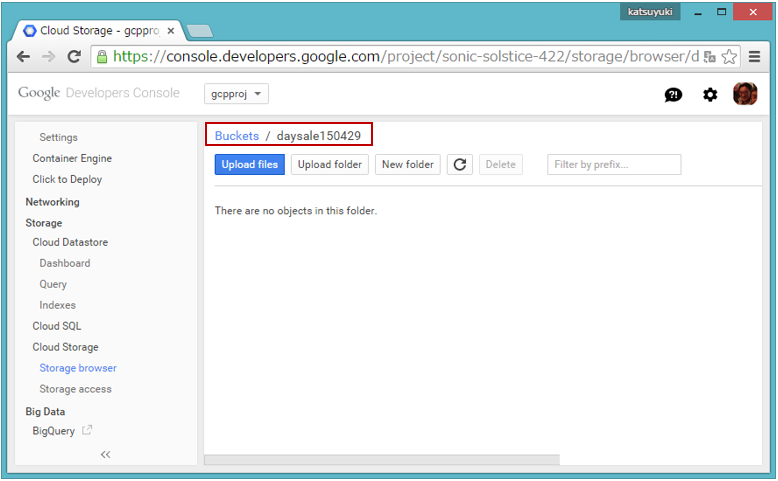Click the BigQuery external link icon
Viewport: 778px width, 481px height.
(87, 430)
